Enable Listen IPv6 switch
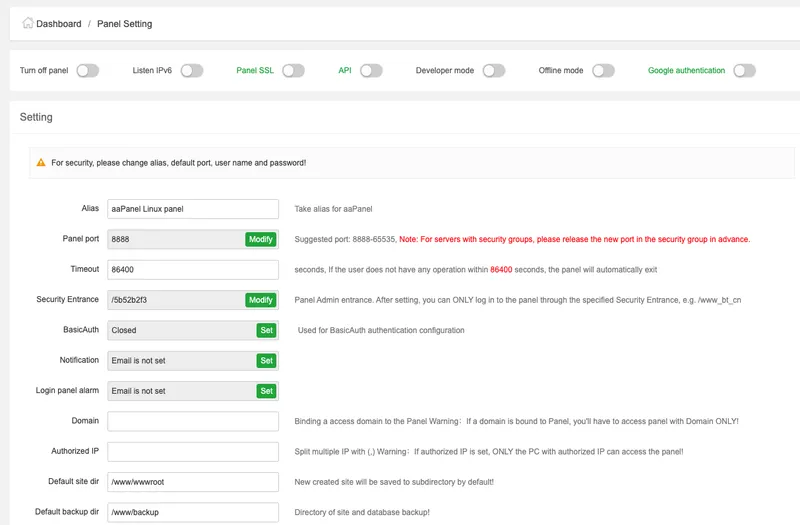Image resolution: width=800 pixels, height=525 pixels. [x=192, y=71]
